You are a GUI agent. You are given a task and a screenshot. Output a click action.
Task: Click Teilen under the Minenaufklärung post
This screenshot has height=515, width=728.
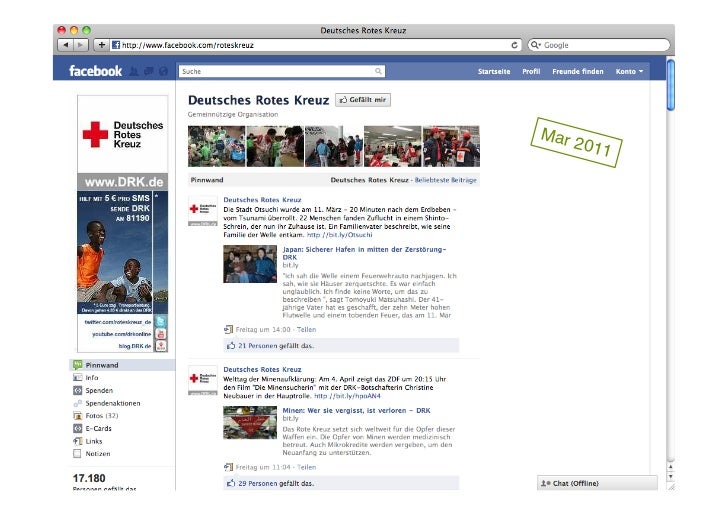306,467
